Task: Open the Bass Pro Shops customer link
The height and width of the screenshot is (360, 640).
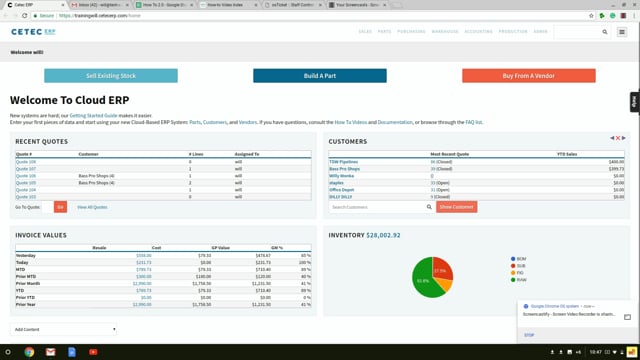Action: (344, 169)
